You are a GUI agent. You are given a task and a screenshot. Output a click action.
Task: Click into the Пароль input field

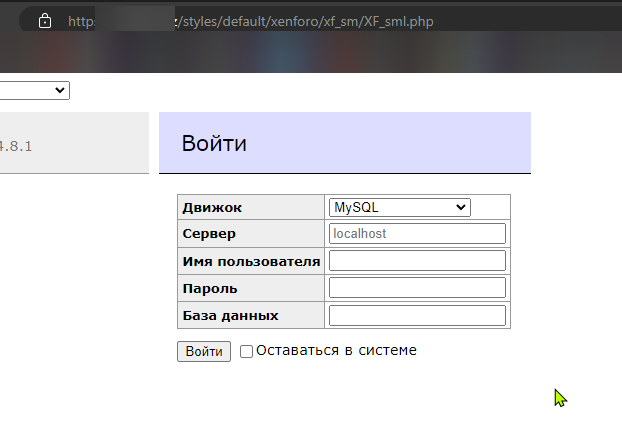pos(417,288)
